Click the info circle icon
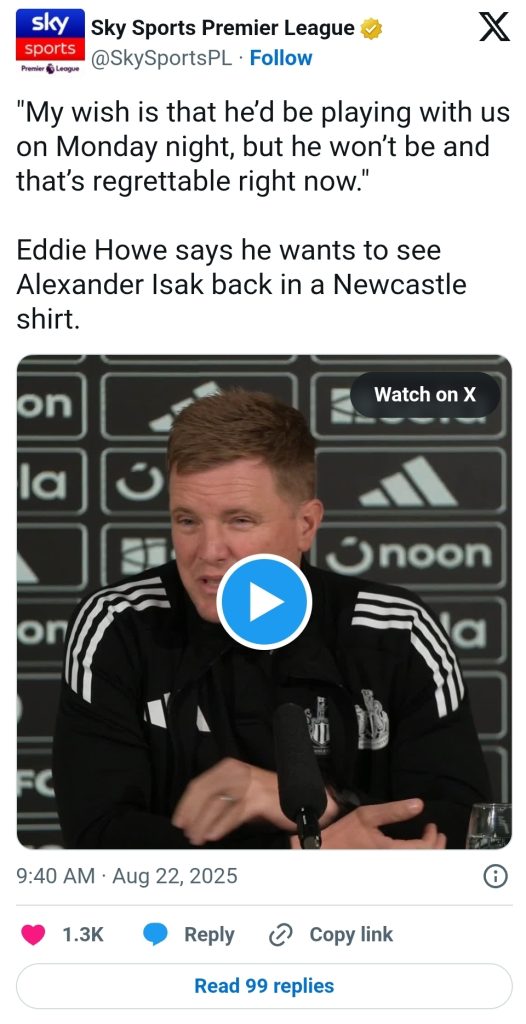The image size is (526, 1024). pos(495,876)
